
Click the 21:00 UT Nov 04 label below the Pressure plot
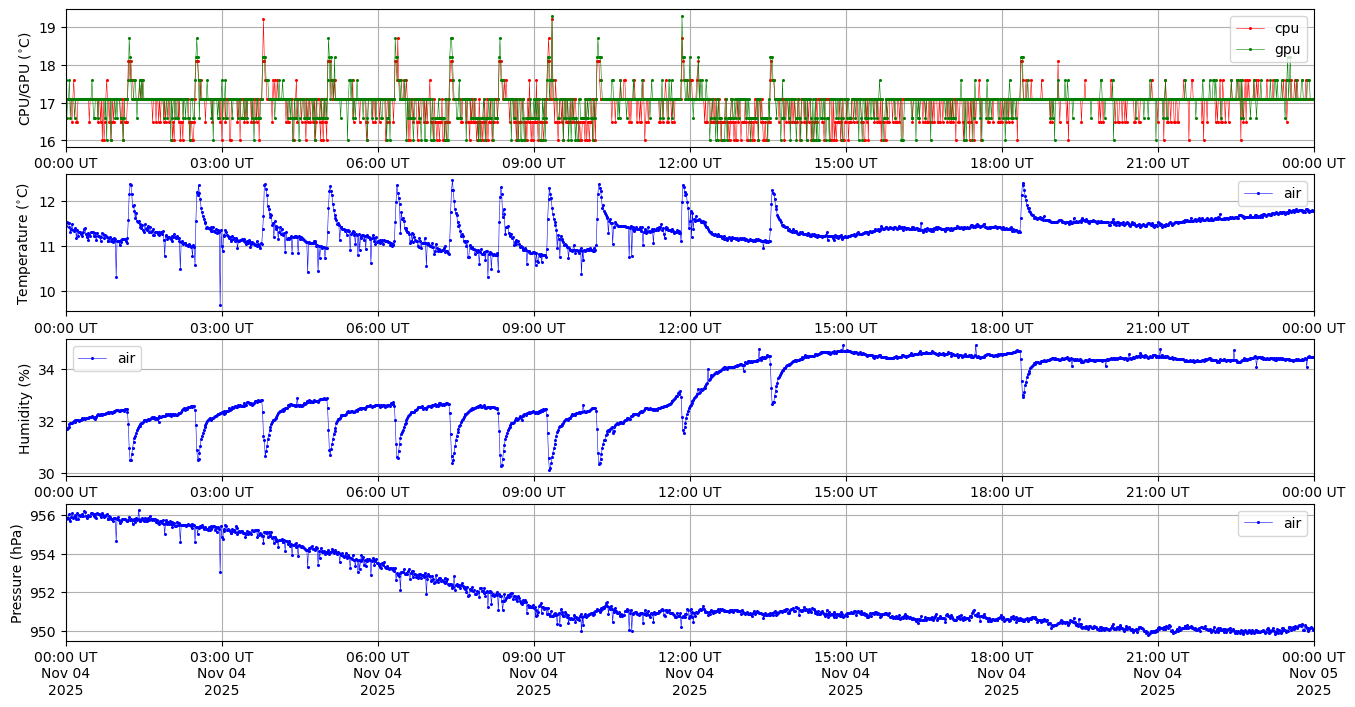point(1158,674)
